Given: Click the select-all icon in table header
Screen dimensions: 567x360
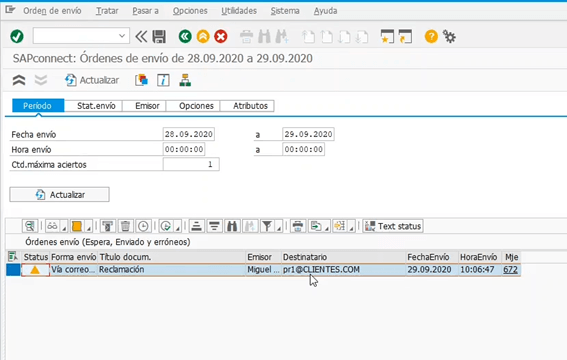Looking at the screenshot, I should (13, 257).
